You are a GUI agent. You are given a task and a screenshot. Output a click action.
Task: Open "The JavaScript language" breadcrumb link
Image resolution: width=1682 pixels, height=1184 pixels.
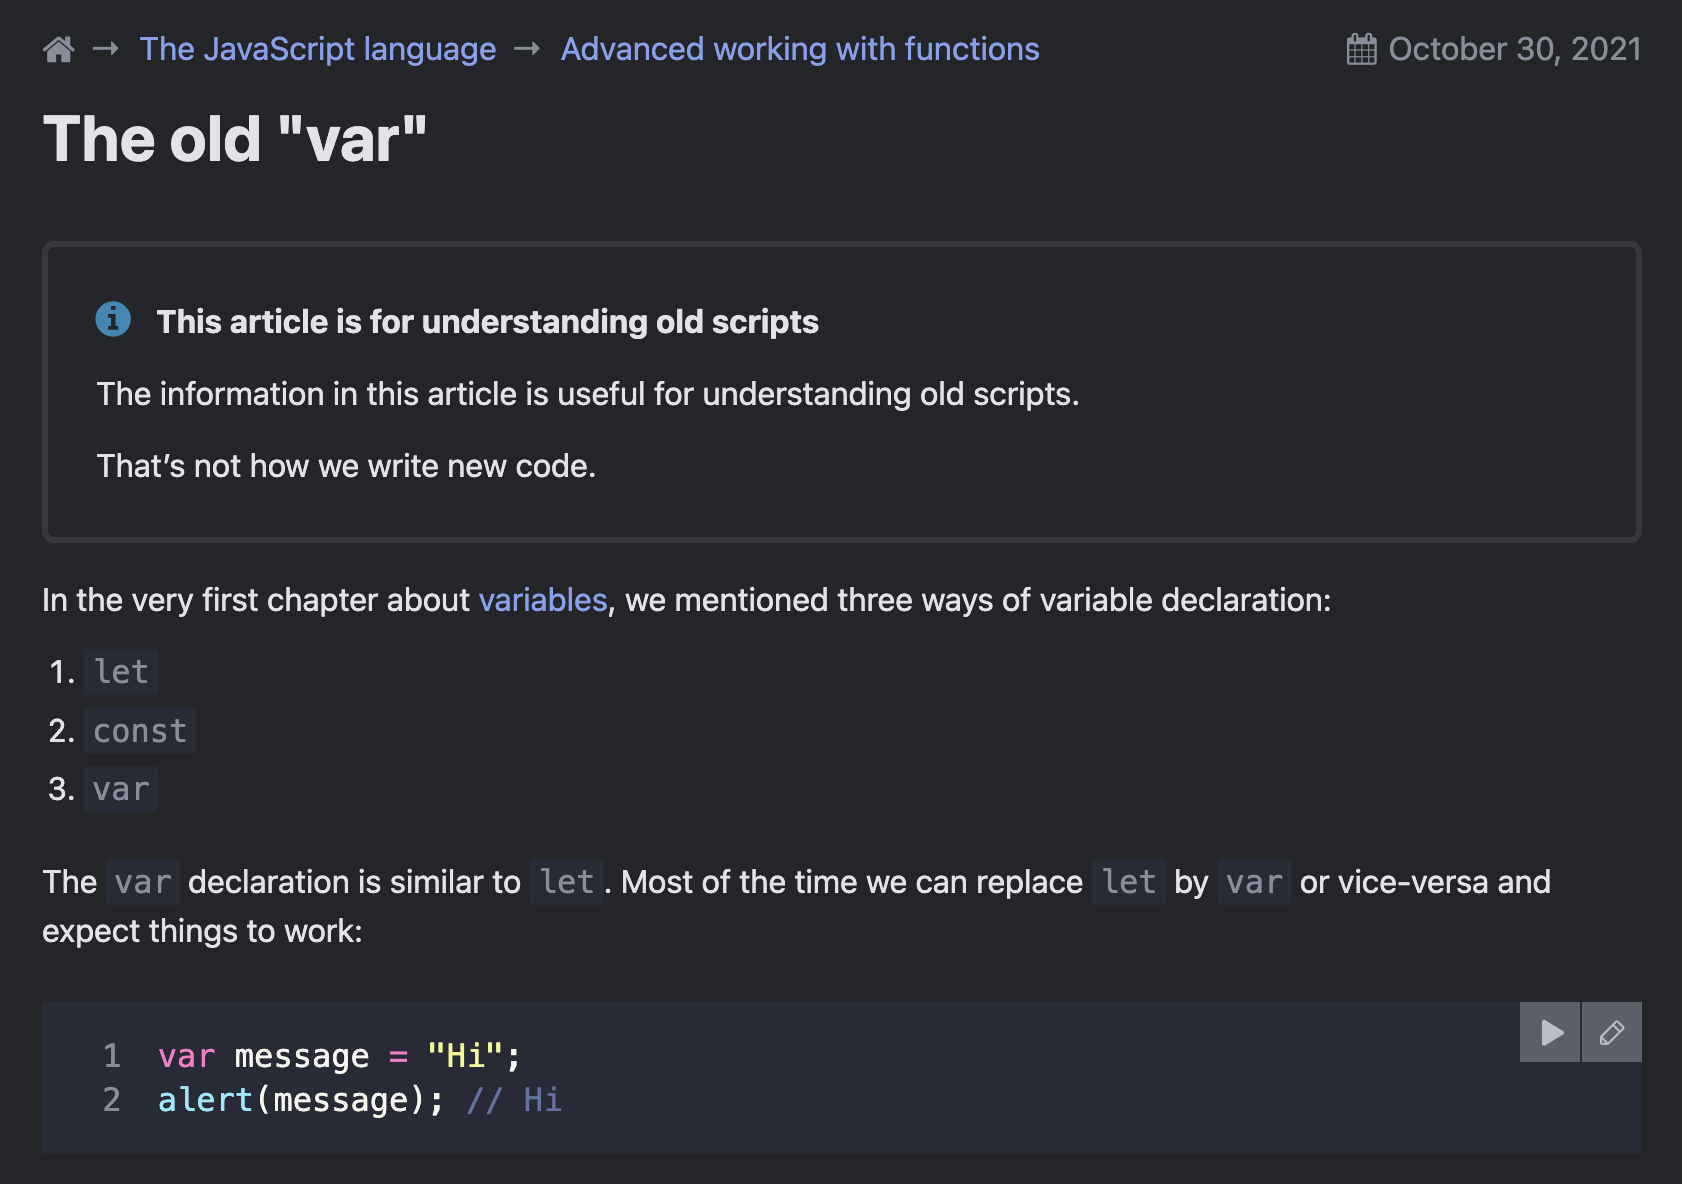point(317,49)
